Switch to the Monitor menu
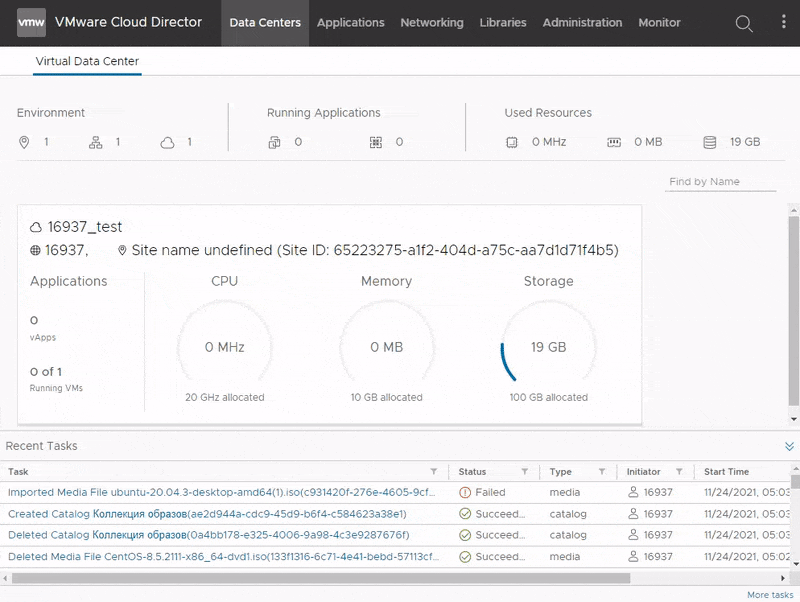This screenshot has height=602, width=800. point(659,23)
